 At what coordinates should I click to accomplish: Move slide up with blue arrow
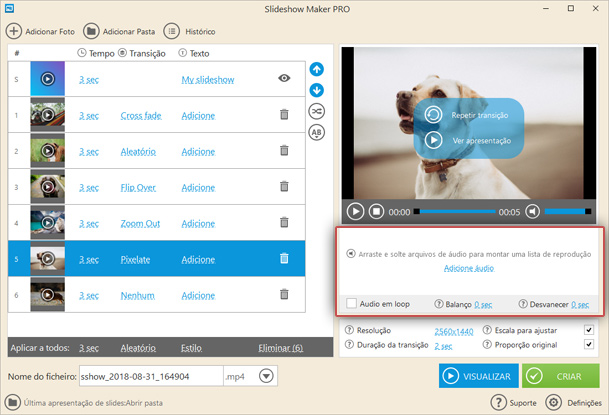(317, 69)
